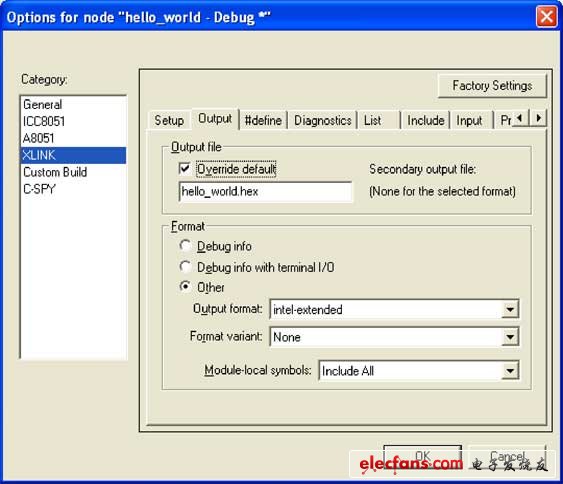Click in the hello_world.hex filename field
This screenshot has height=484, width=563.
[265, 191]
